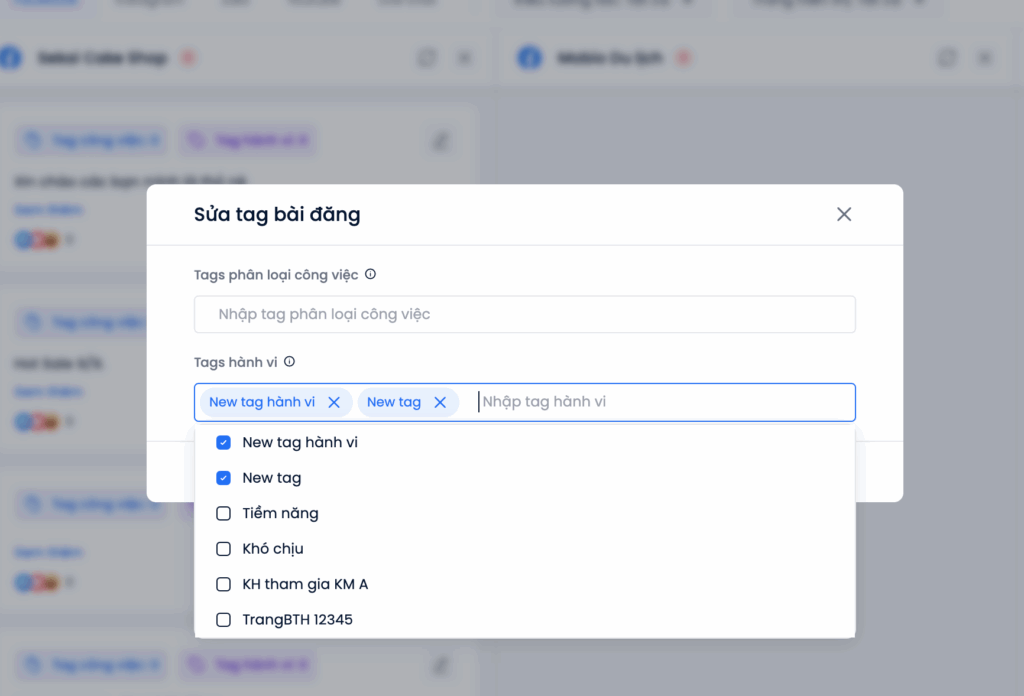
Task: Click the "New tag" chip label
Action: [x=394, y=402]
